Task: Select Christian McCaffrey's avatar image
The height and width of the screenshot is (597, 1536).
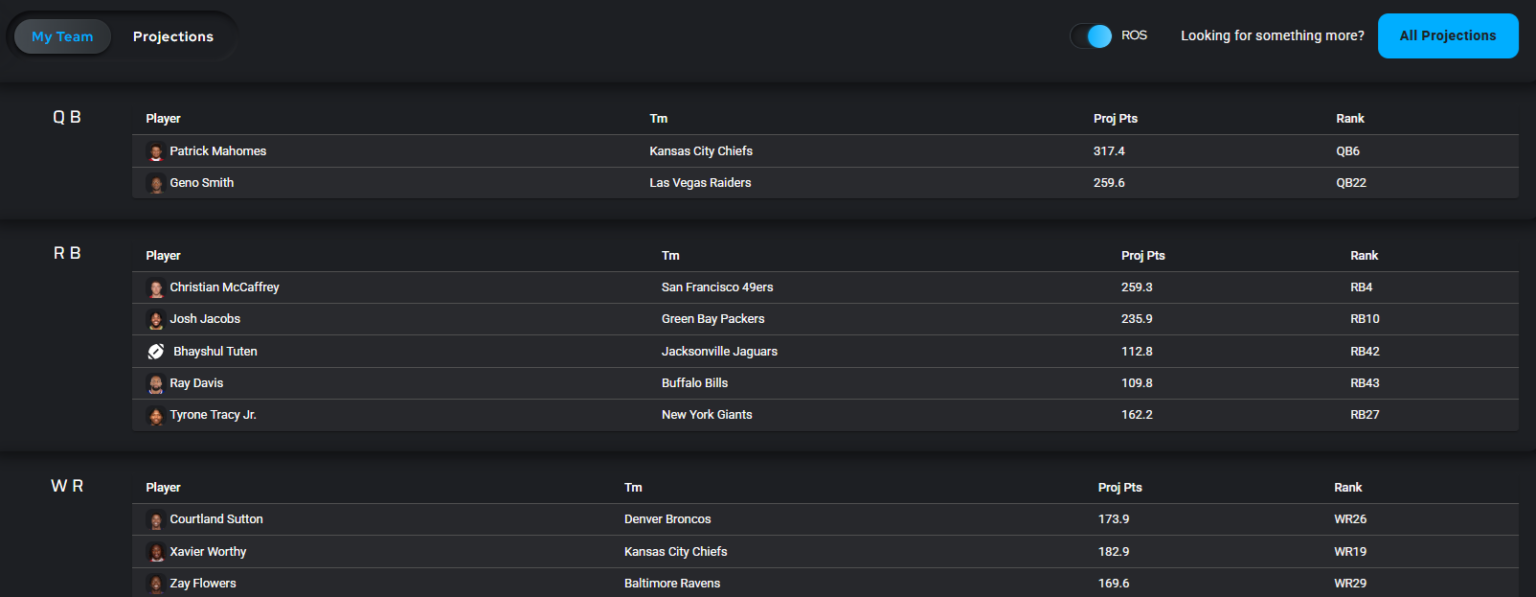Action: (156, 287)
